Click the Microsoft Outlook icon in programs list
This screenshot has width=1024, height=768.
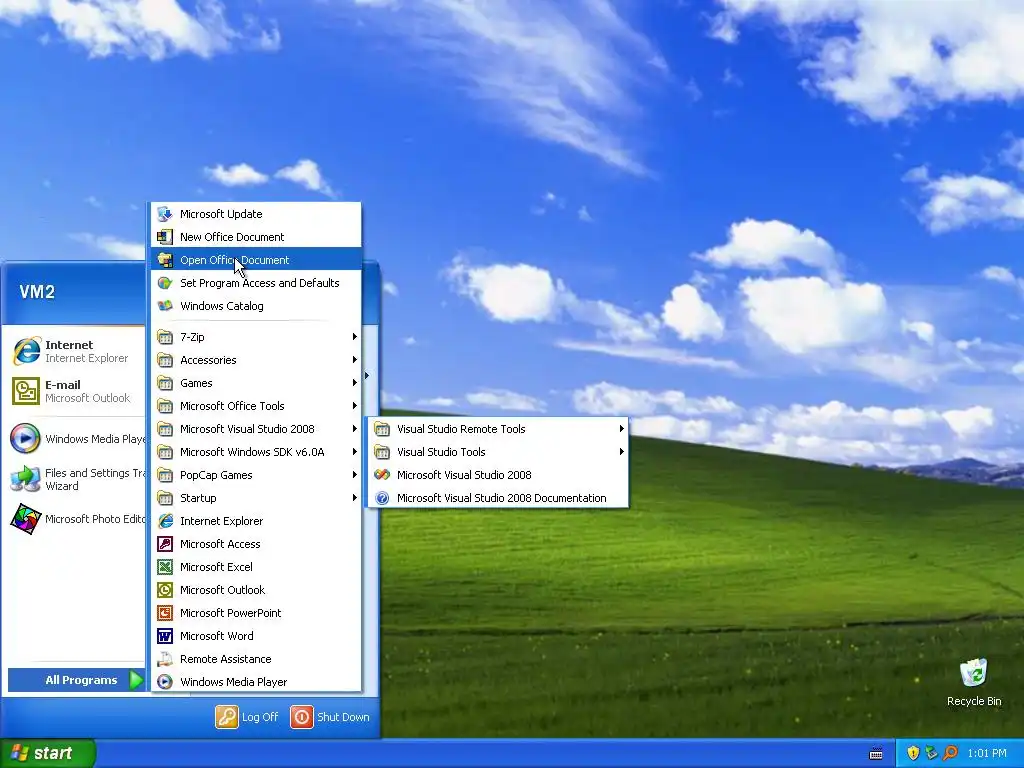click(165, 590)
